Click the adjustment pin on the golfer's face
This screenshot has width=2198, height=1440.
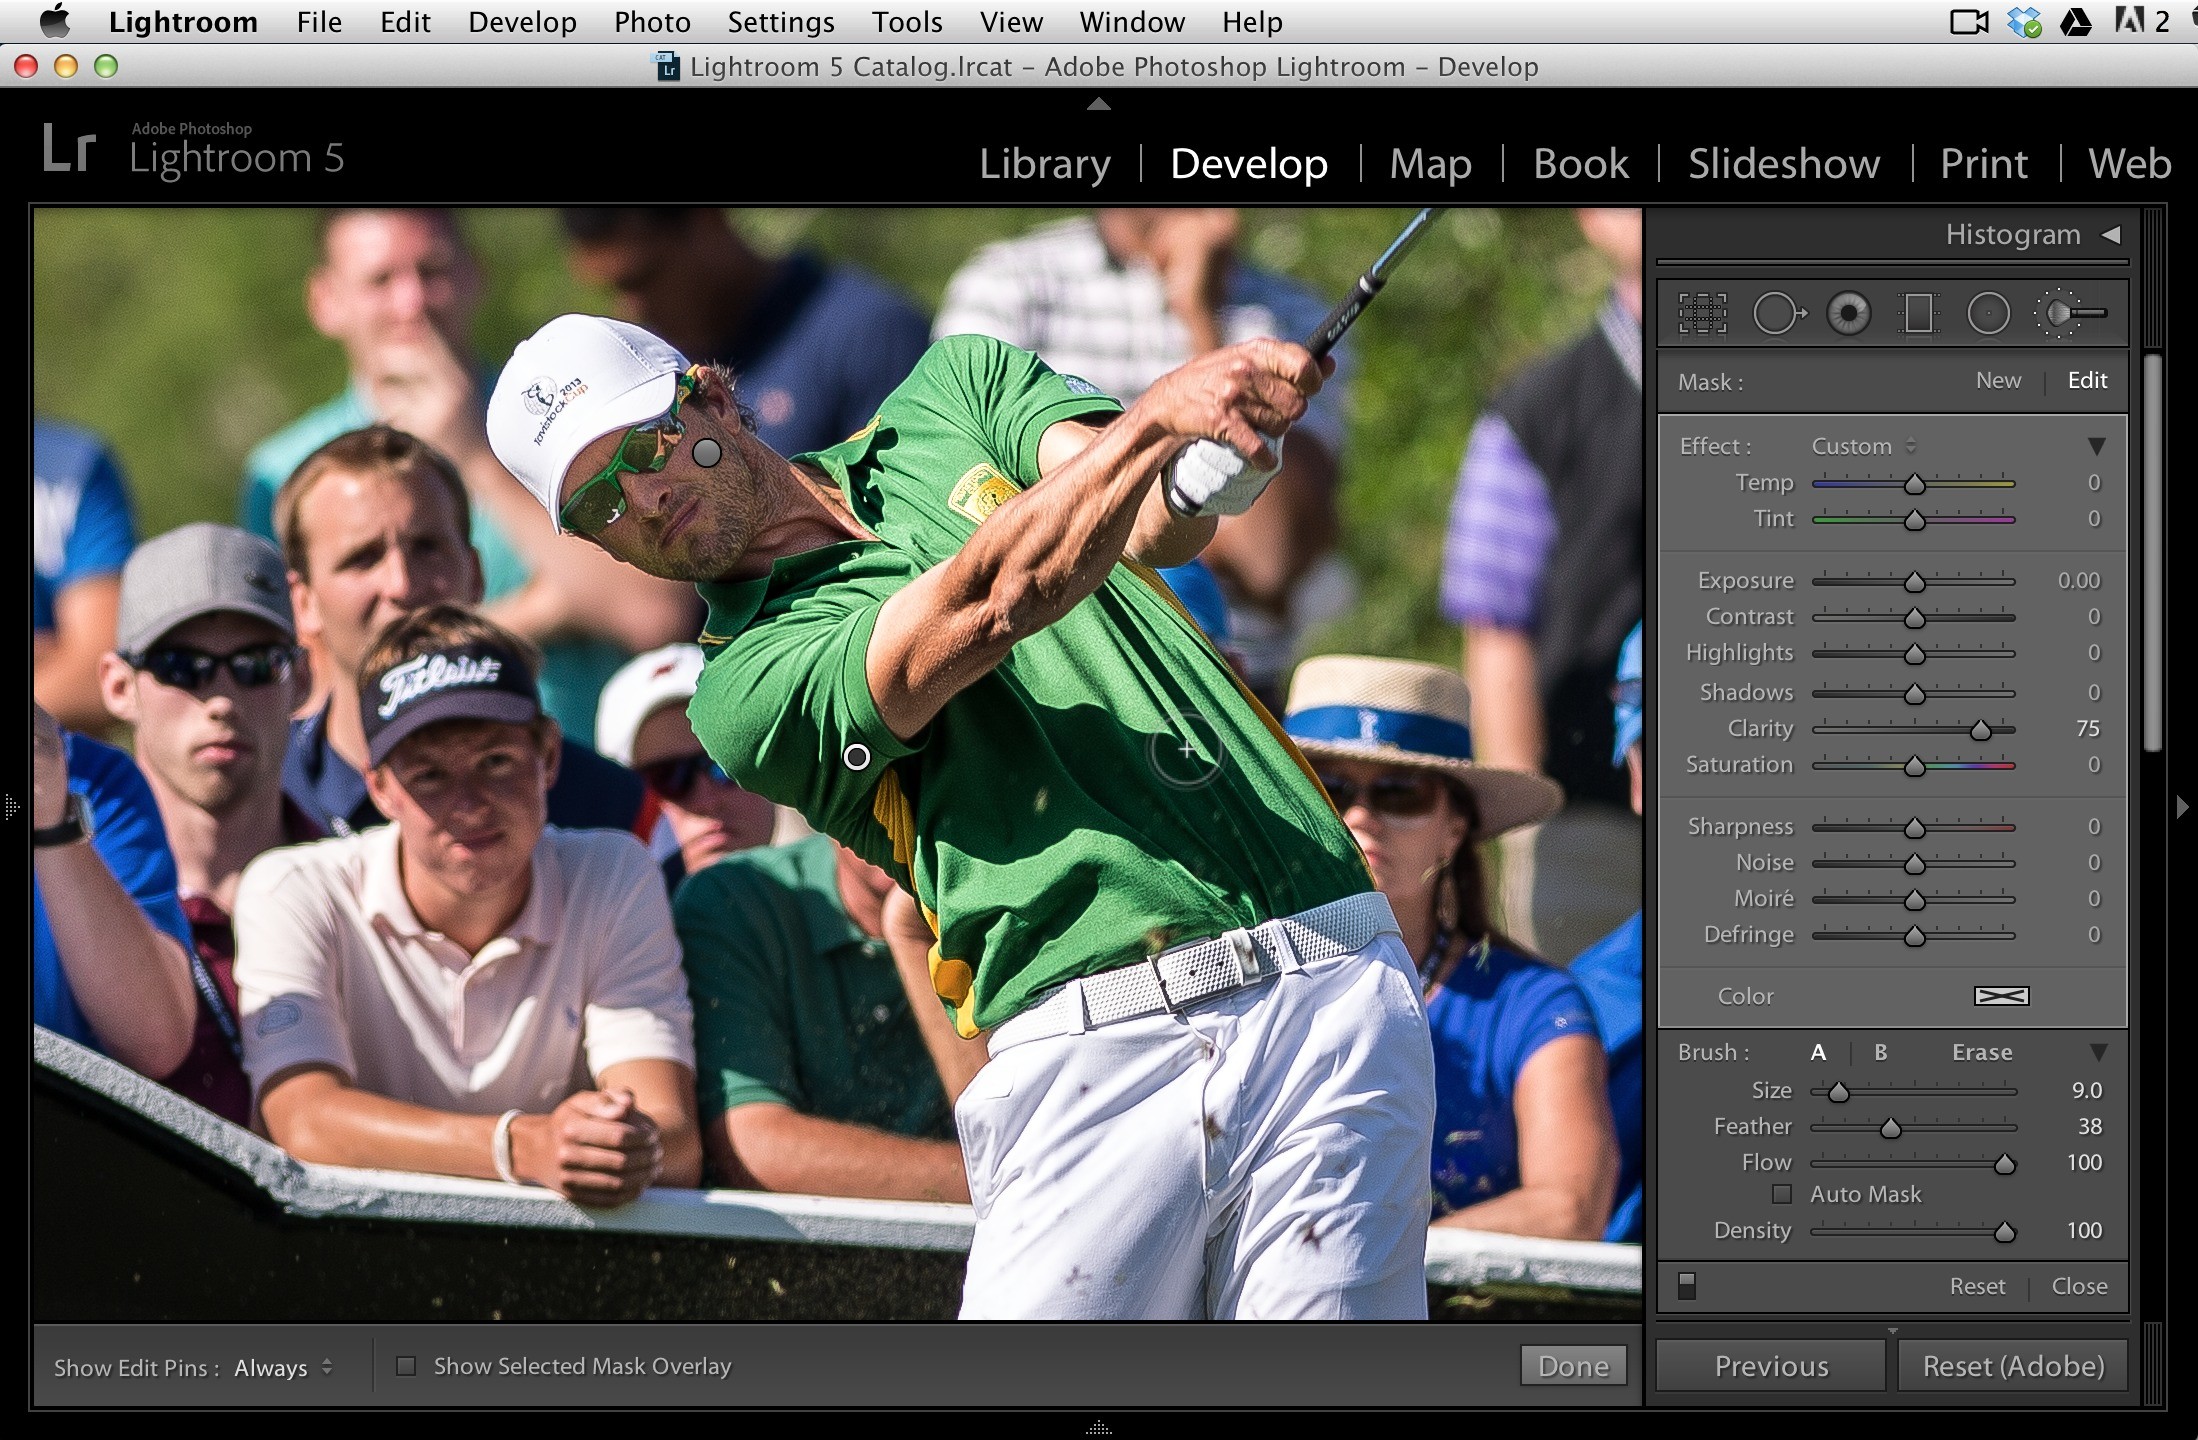[x=707, y=453]
